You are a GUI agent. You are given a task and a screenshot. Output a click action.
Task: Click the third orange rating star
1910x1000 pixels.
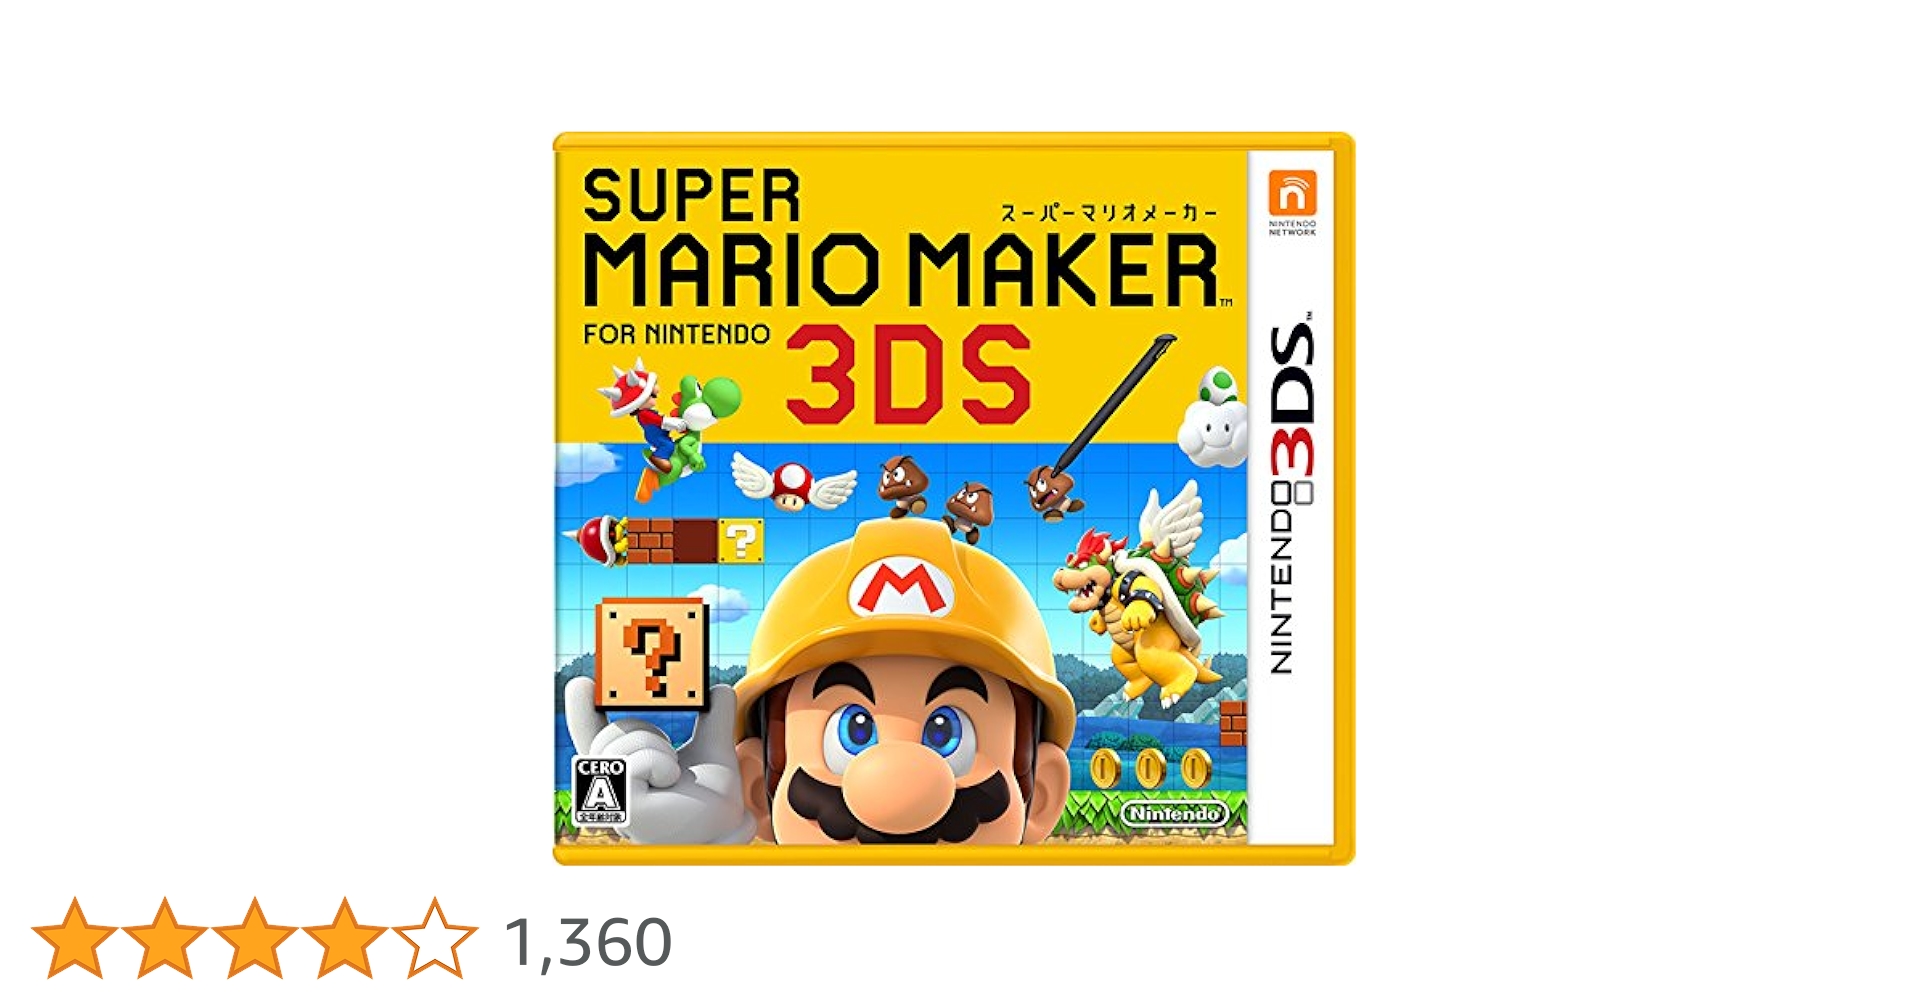click(255, 938)
